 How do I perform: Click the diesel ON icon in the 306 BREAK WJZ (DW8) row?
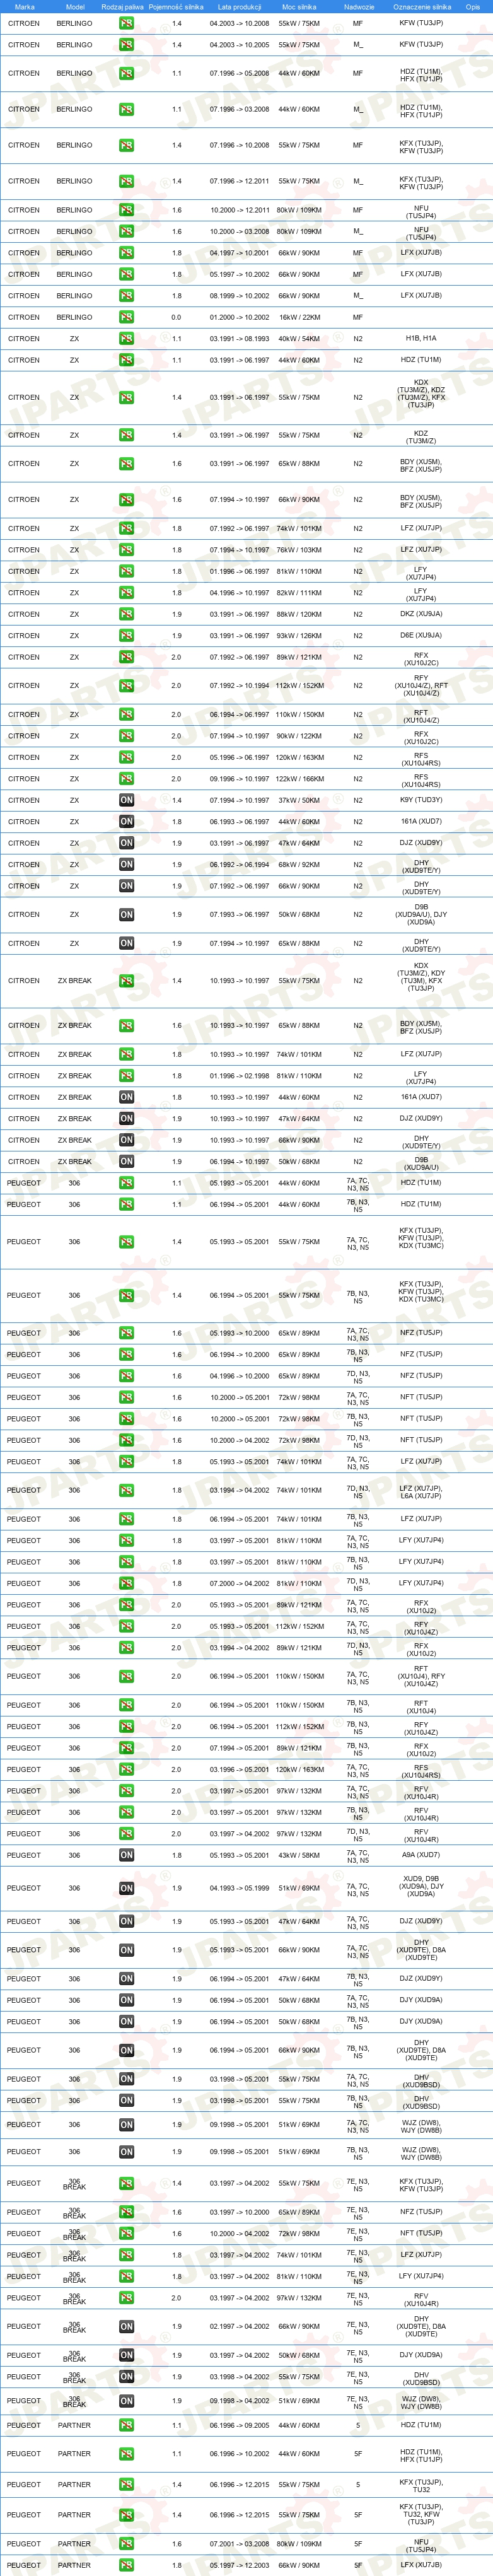pos(126,2401)
